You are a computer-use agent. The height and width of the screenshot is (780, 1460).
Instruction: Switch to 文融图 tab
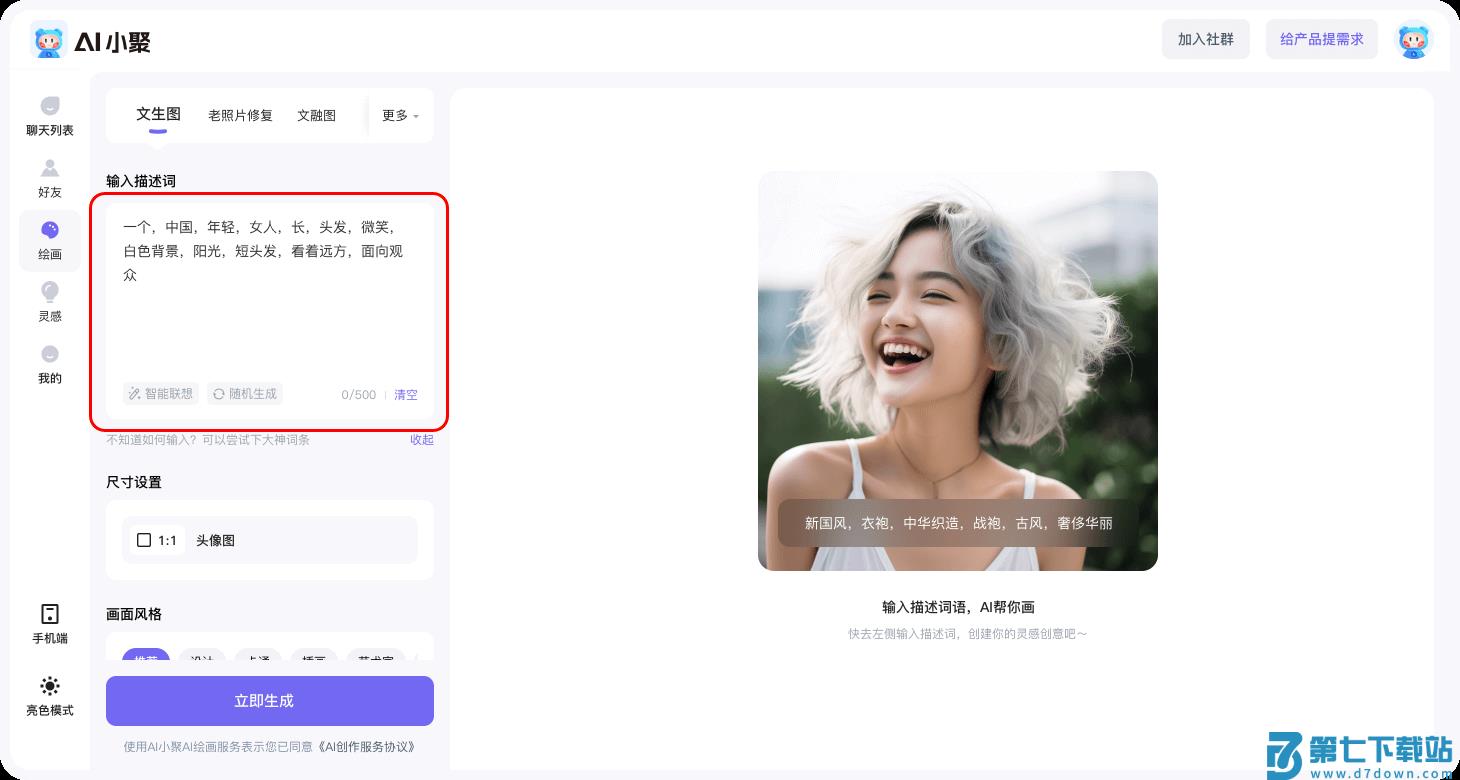click(x=316, y=115)
